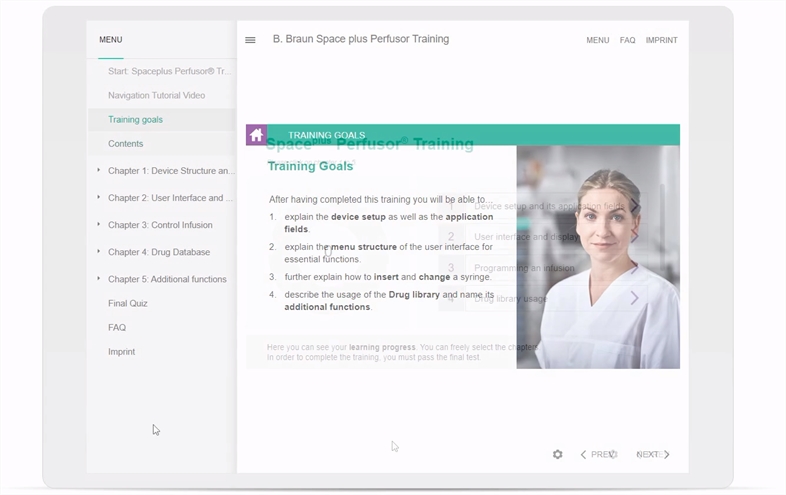The width and height of the screenshot is (786, 495).
Task: Go to next page with NEXT
Action: [x=653, y=454]
